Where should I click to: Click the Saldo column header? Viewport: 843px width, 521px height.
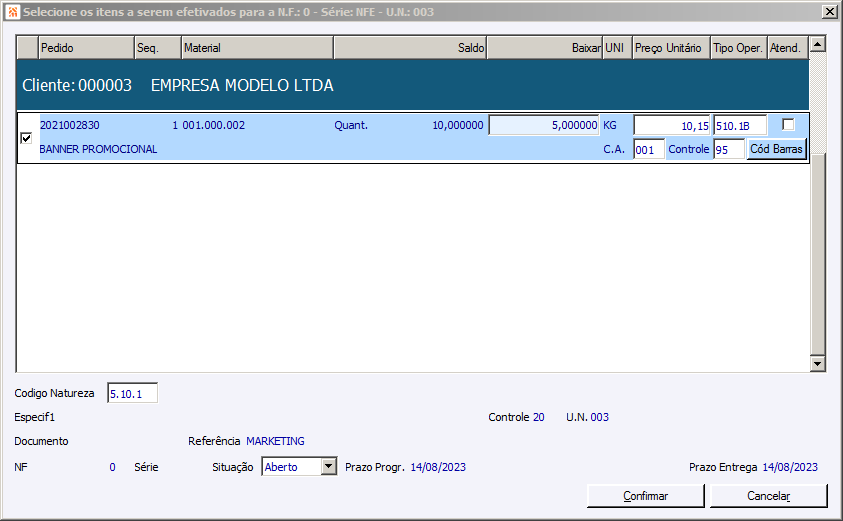click(x=410, y=48)
